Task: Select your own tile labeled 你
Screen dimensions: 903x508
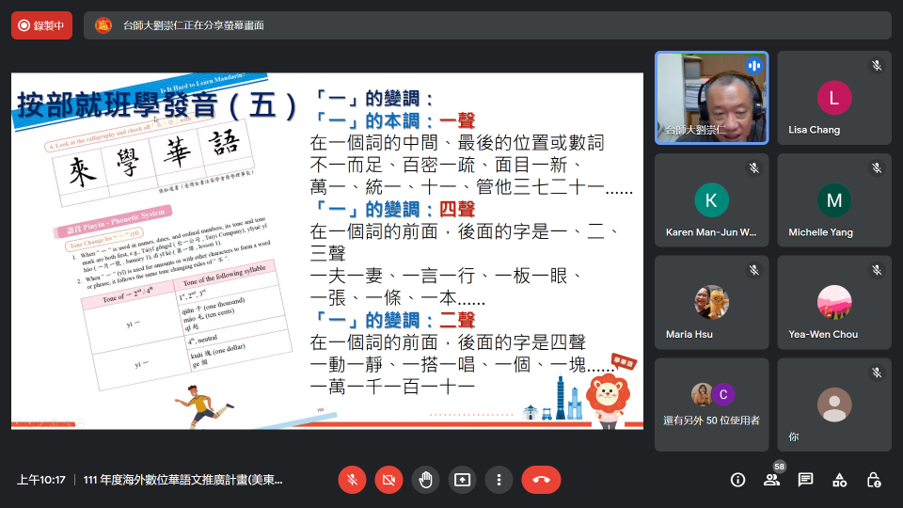Action: [x=834, y=405]
